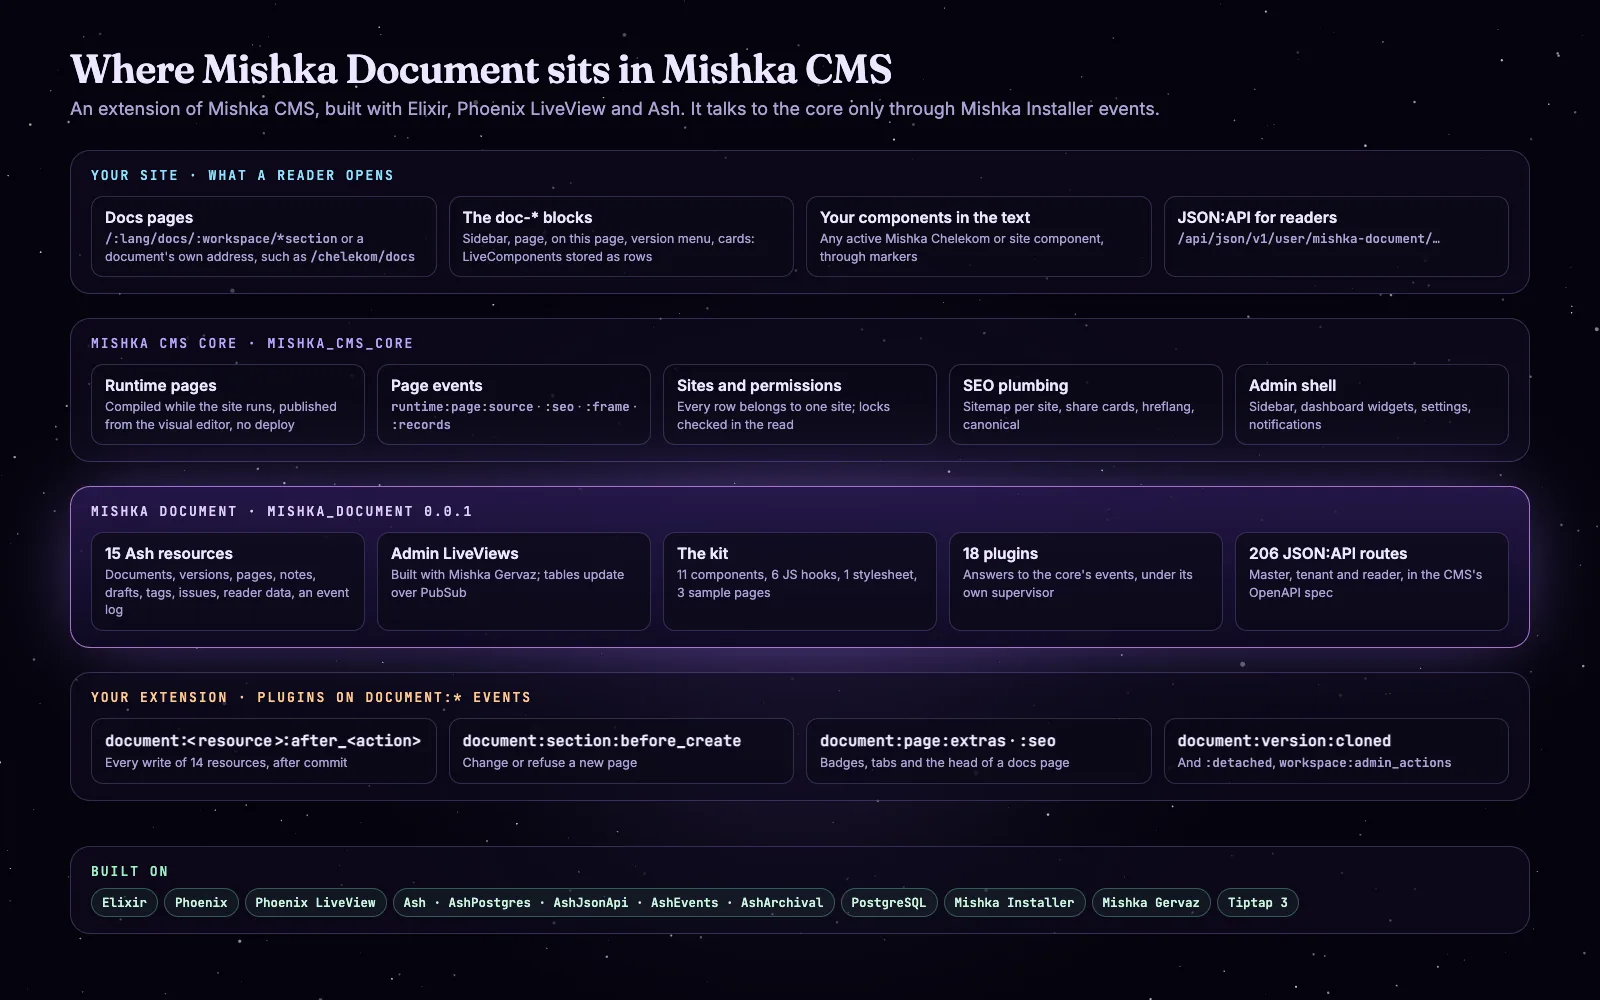The height and width of the screenshot is (1000, 1600).
Task: Select the SEO plumbing card
Action: [1086, 405]
